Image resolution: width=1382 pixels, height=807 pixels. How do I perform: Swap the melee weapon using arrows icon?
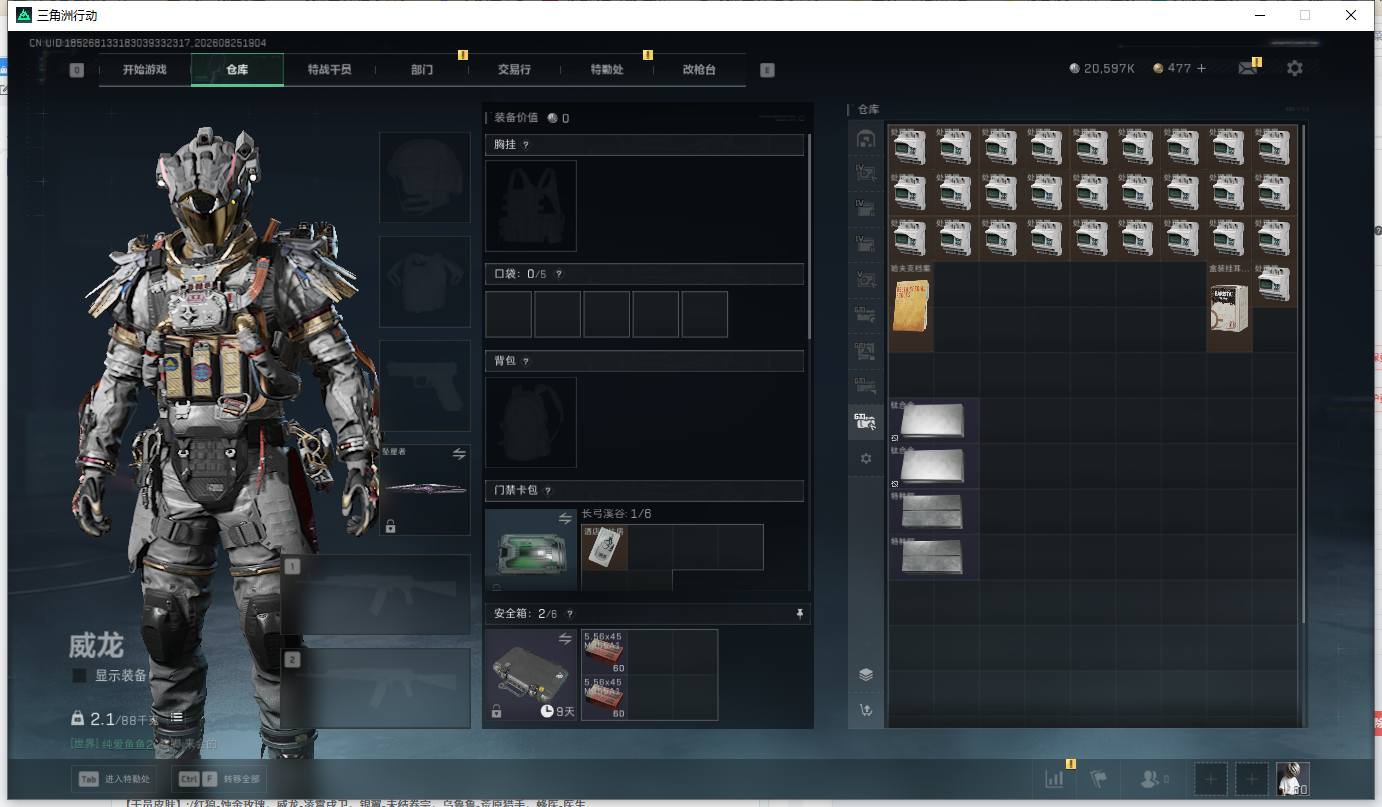tap(459, 454)
